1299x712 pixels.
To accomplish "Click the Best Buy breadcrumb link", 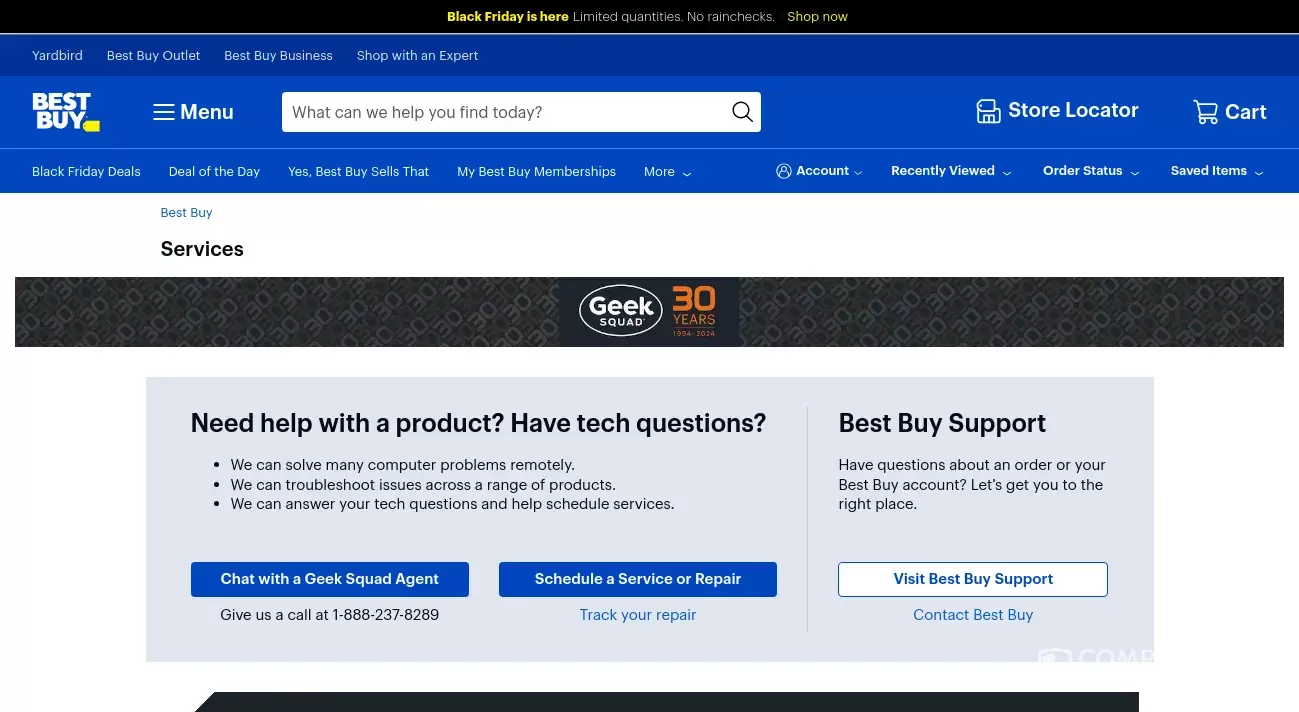I will (186, 213).
